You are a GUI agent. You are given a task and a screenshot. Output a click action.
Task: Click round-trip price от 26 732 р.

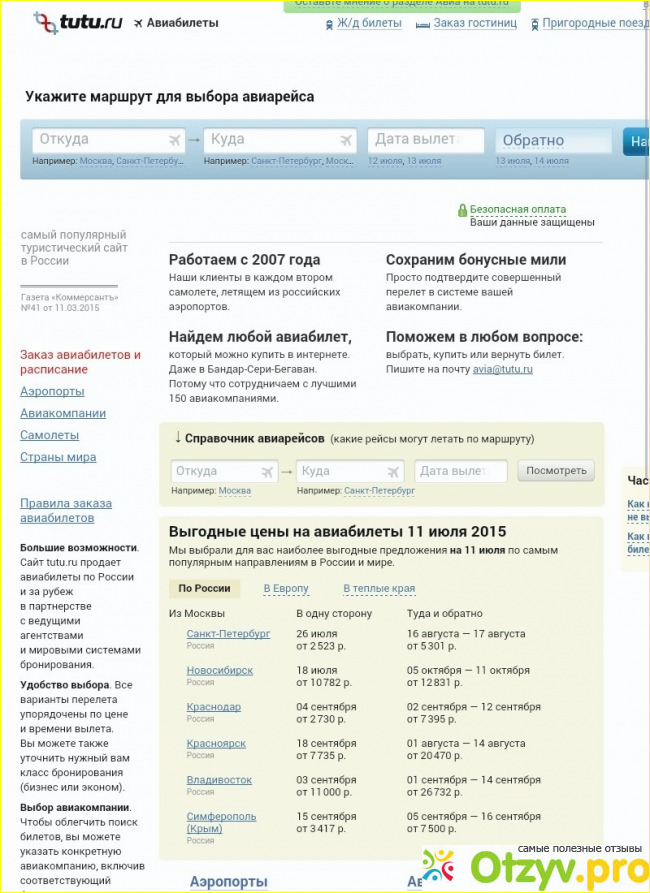point(435,792)
